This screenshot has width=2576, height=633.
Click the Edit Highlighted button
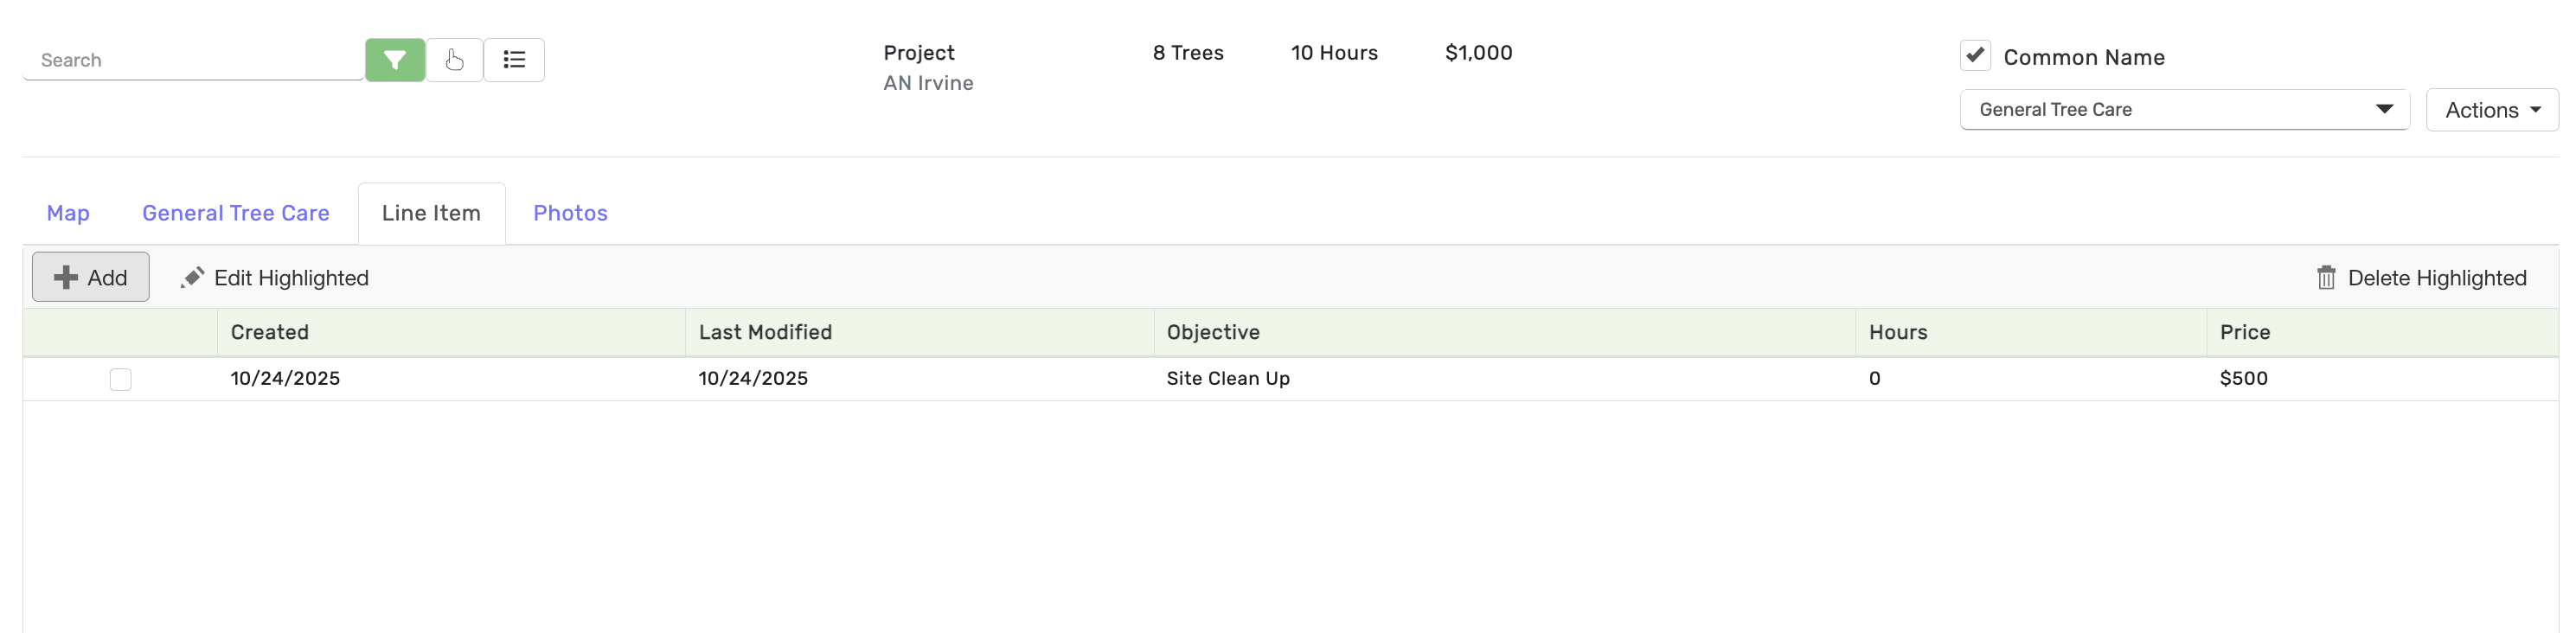(x=291, y=278)
